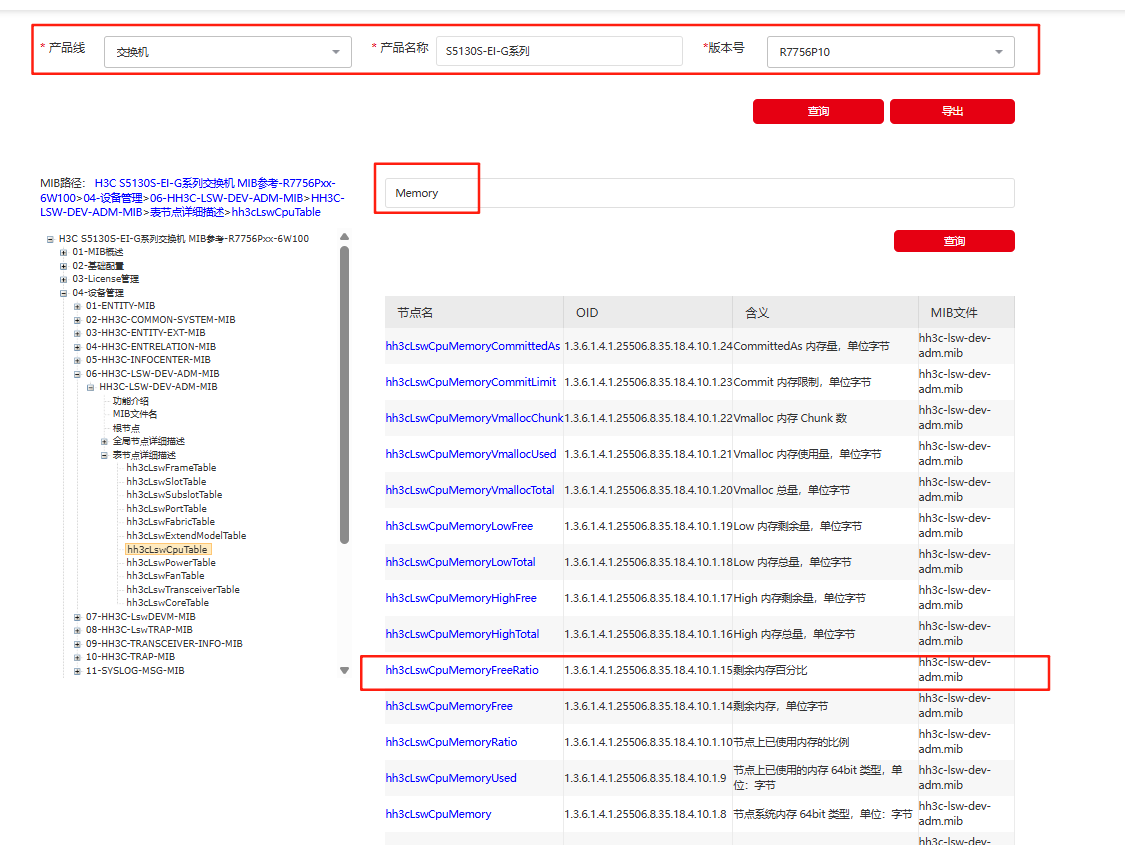Open the hh3cLswCpuMemoryCommittedAs node link
This screenshot has height=845, width=1125.
(472, 346)
